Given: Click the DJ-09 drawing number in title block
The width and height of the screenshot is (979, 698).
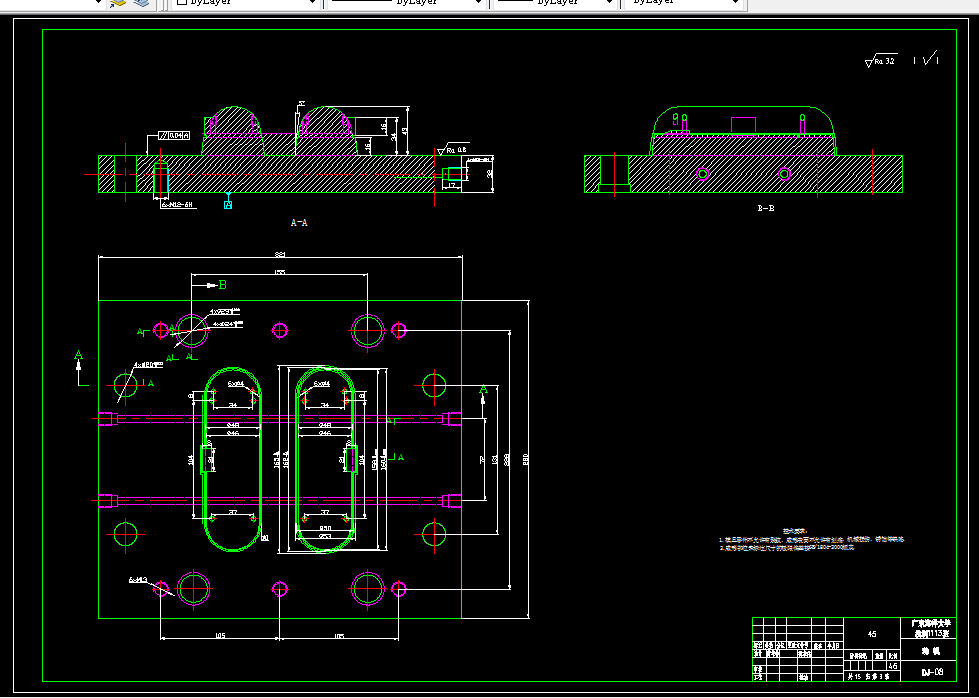Looking at the screenshot, I should click(932, 672).
